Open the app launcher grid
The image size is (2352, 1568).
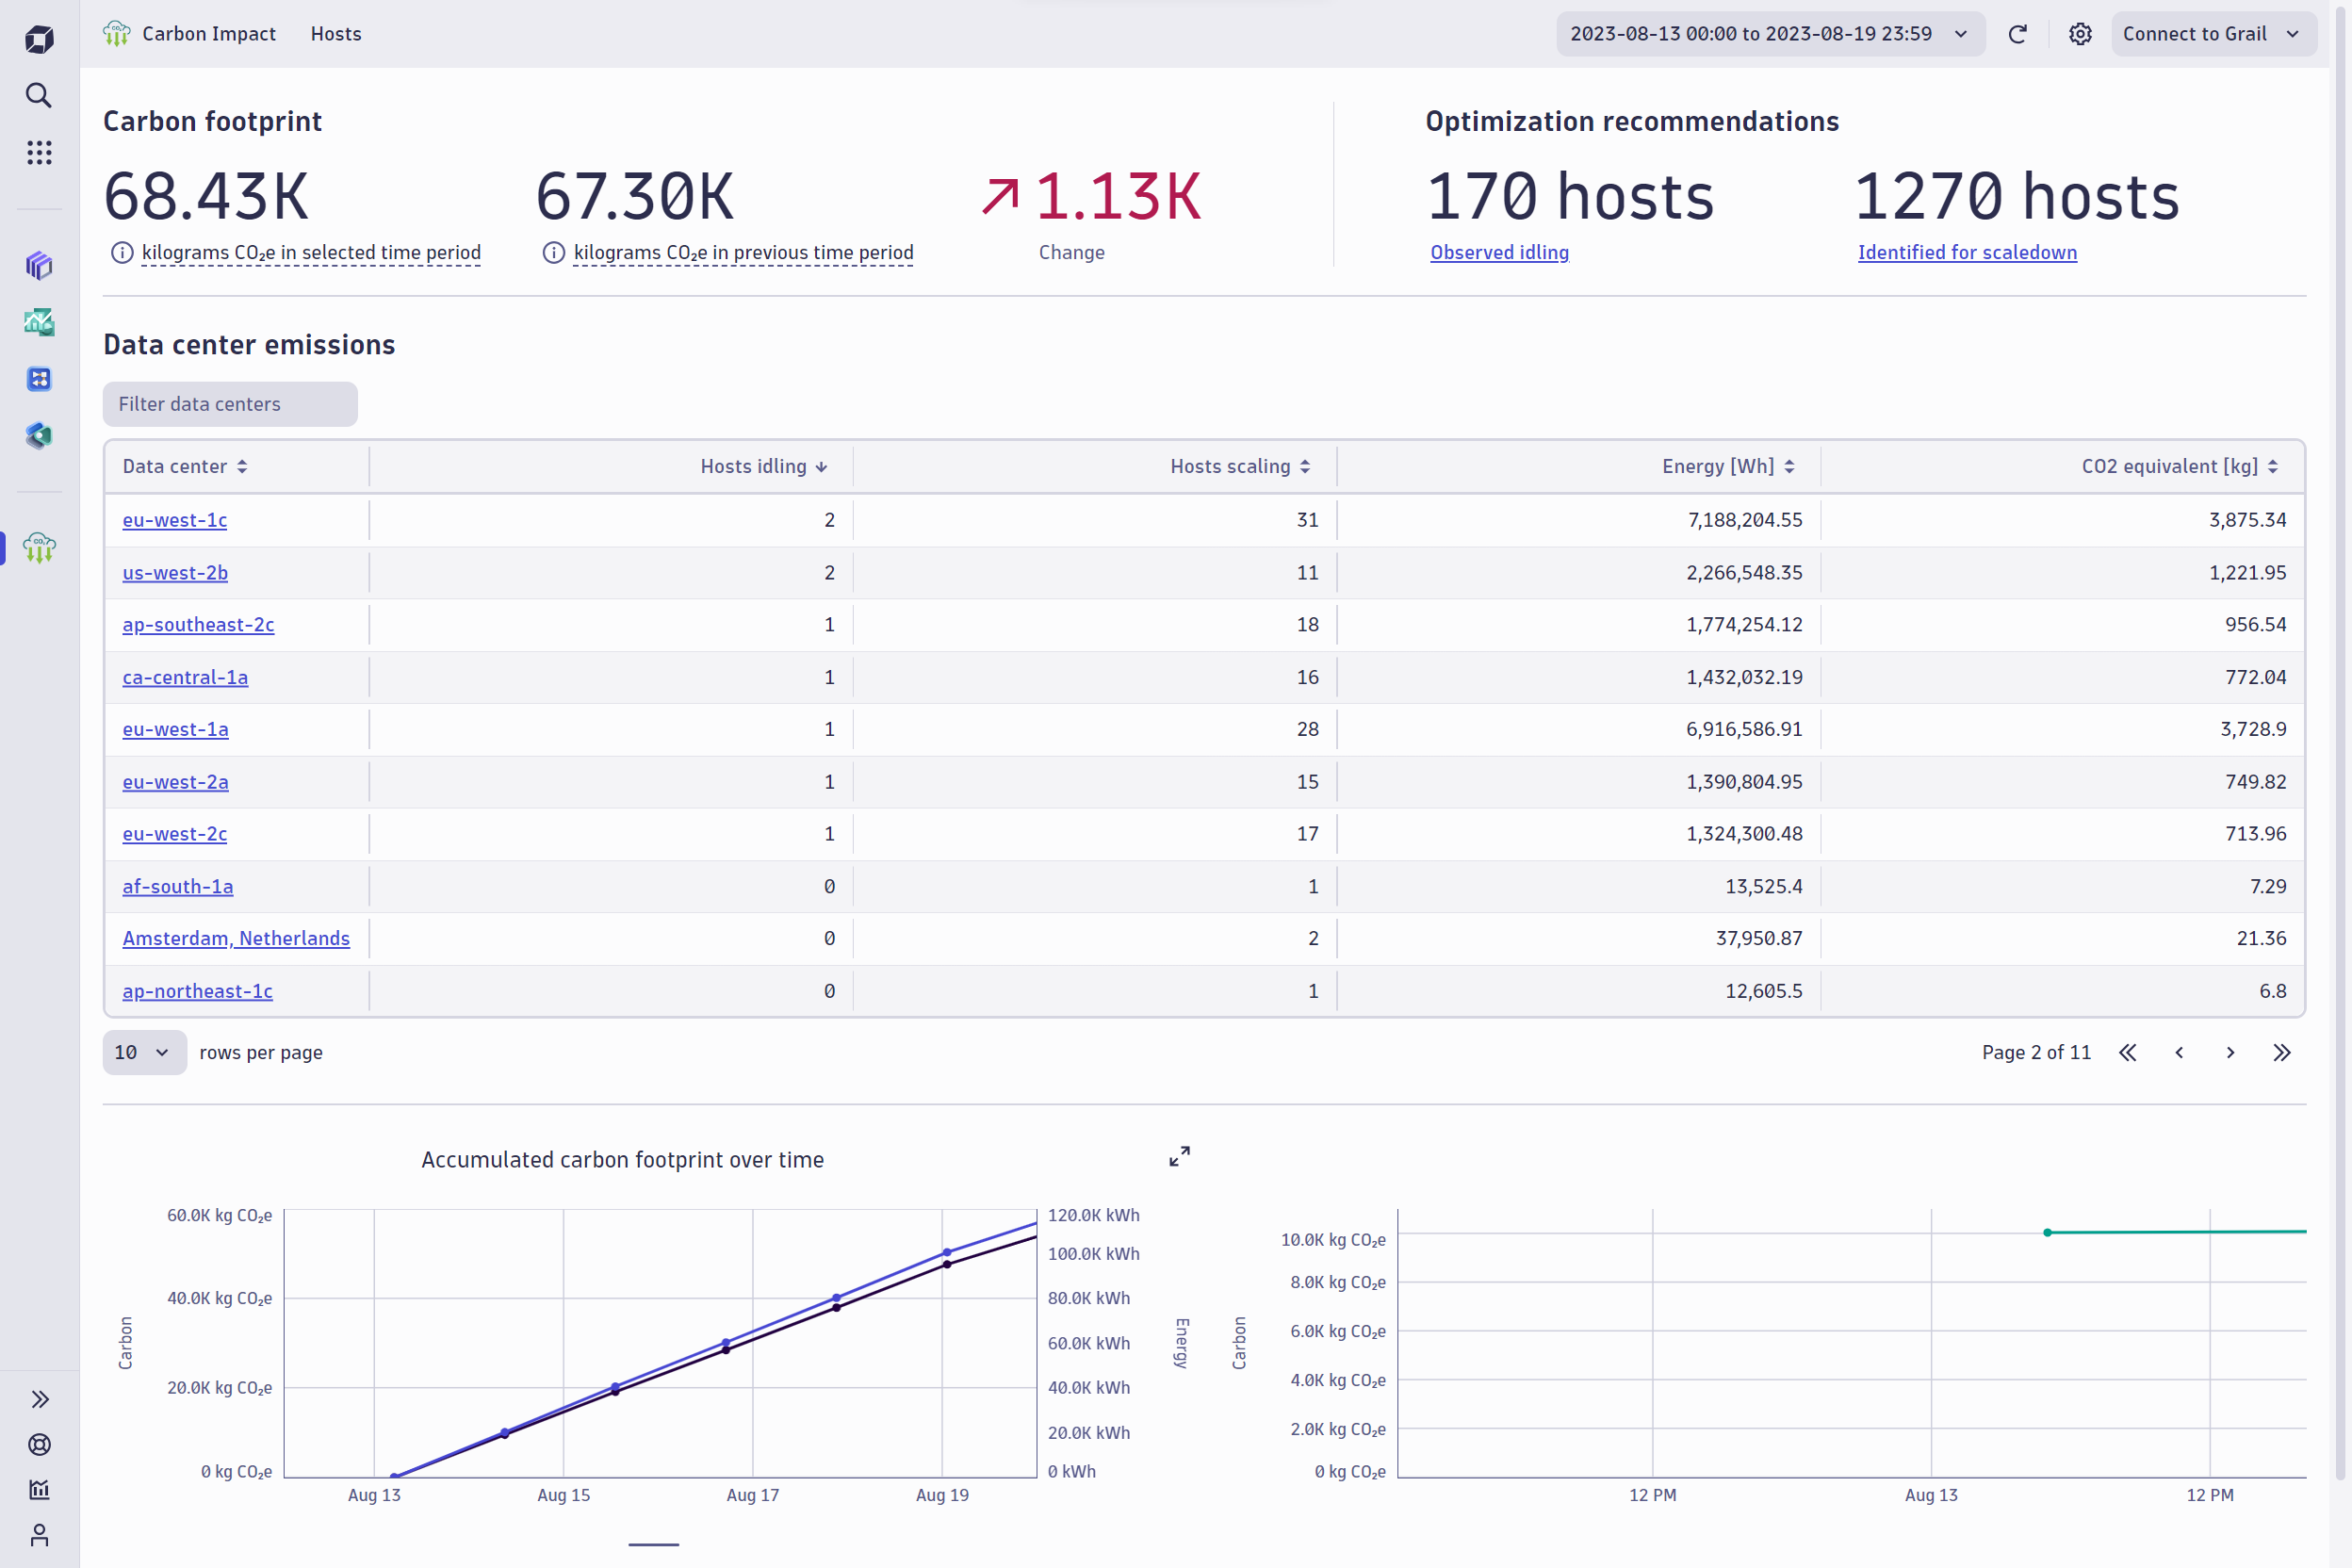(38, 152)
